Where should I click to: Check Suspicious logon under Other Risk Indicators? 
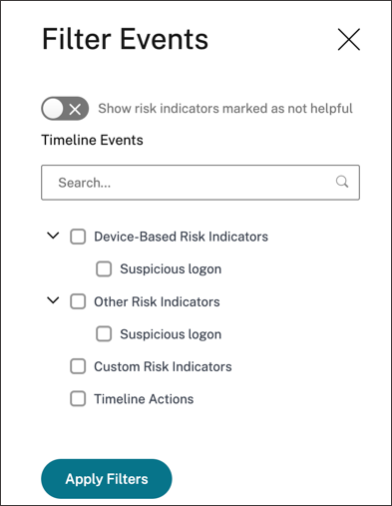104,334
